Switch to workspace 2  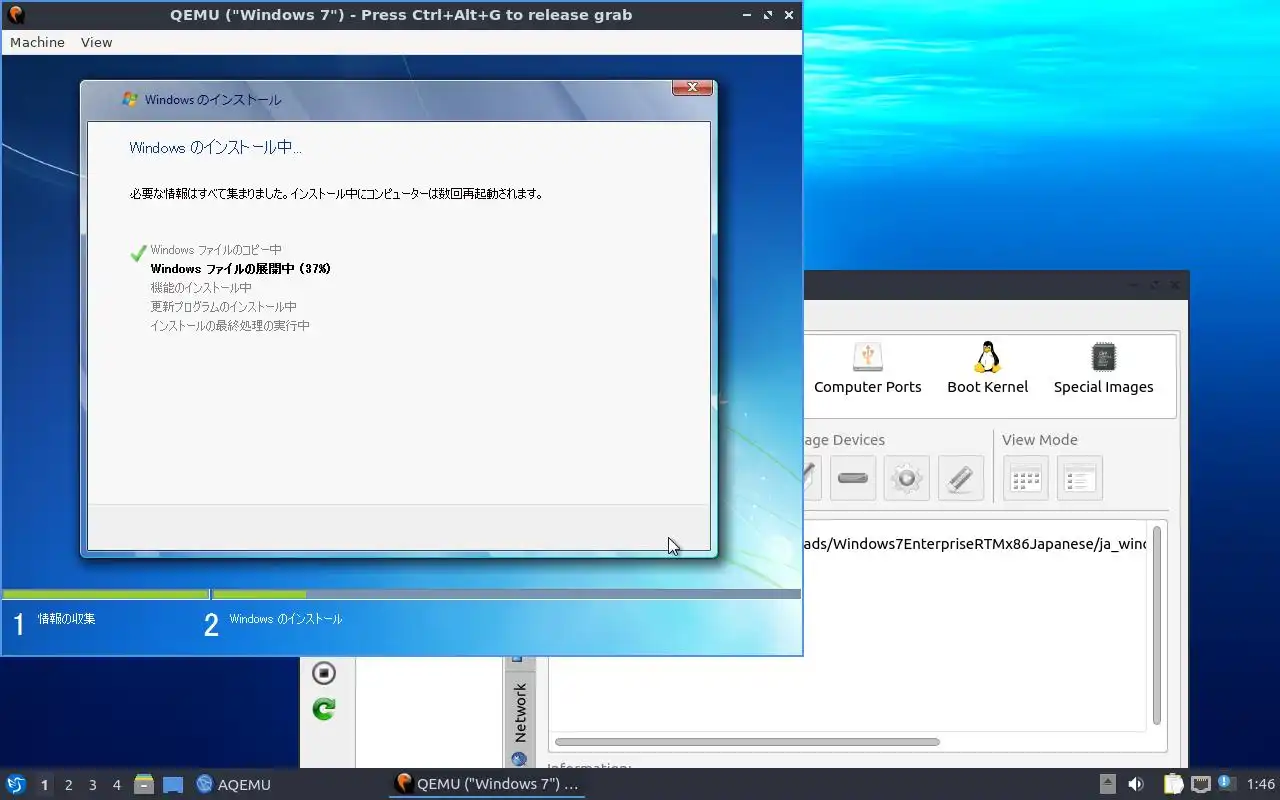click(69, 785)
